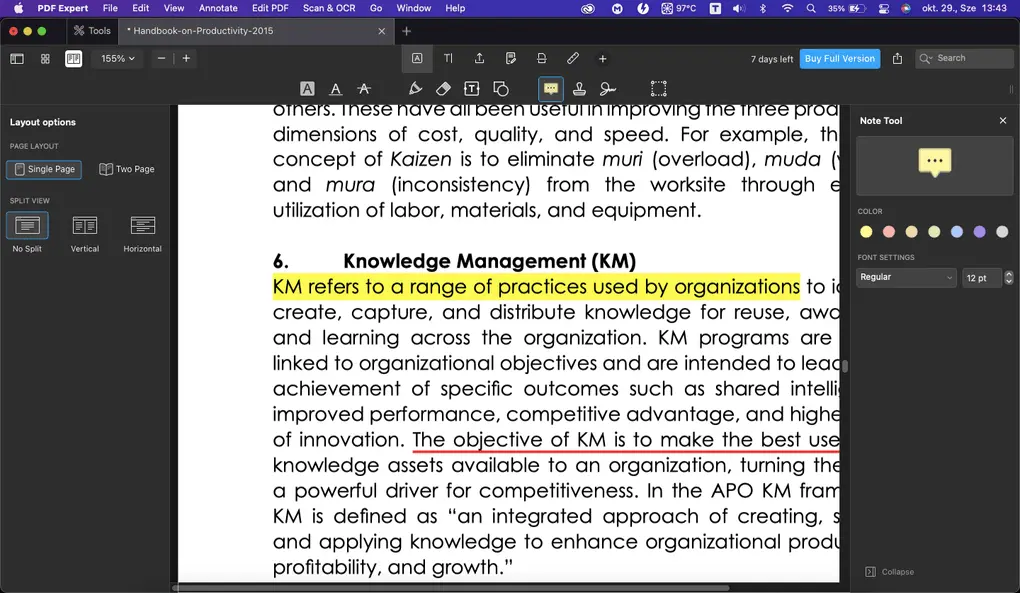Viewport: 1020px width, 593px height.
Task: Select the rectangular selection tool
Action: (x=658, y=88)
